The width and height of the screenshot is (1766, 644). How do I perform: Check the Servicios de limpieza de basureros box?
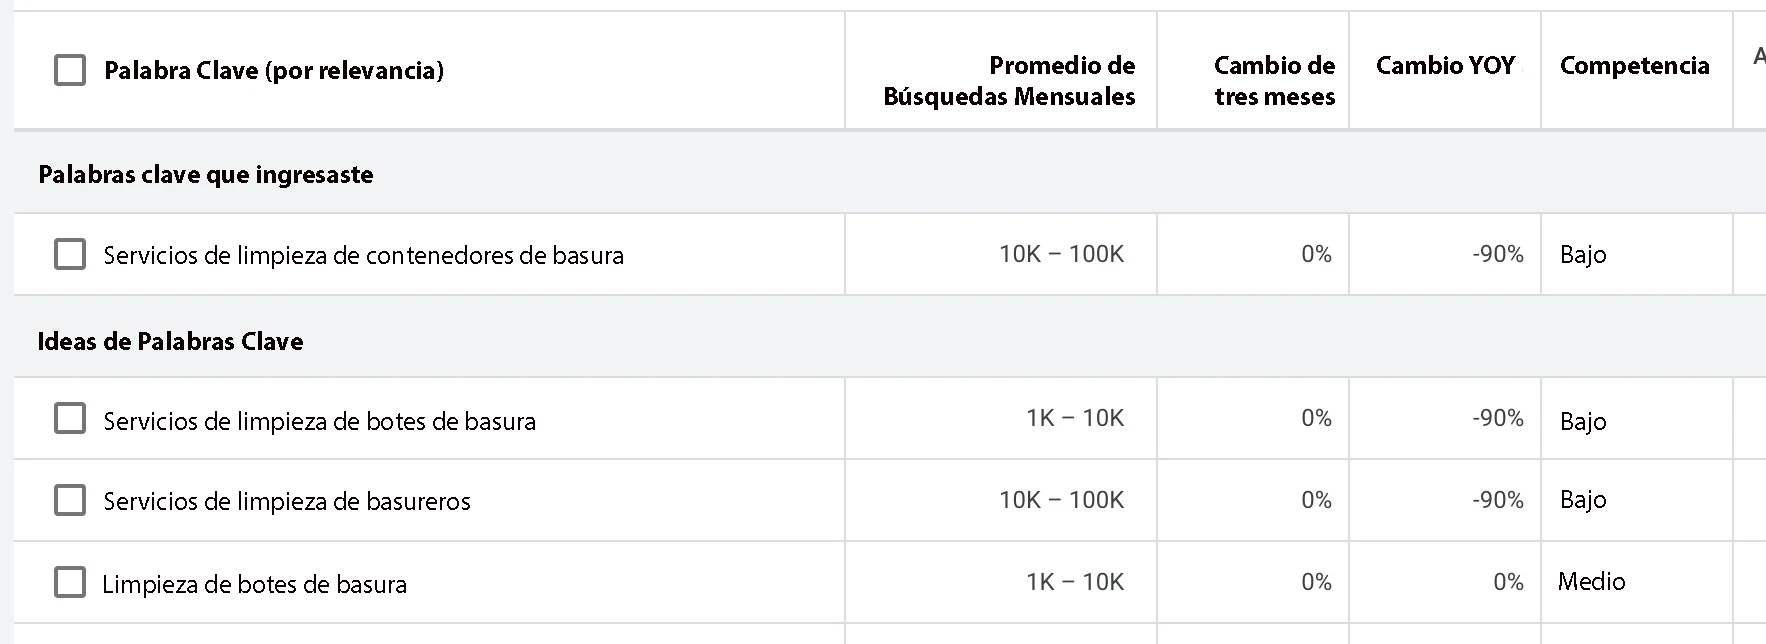70,500
